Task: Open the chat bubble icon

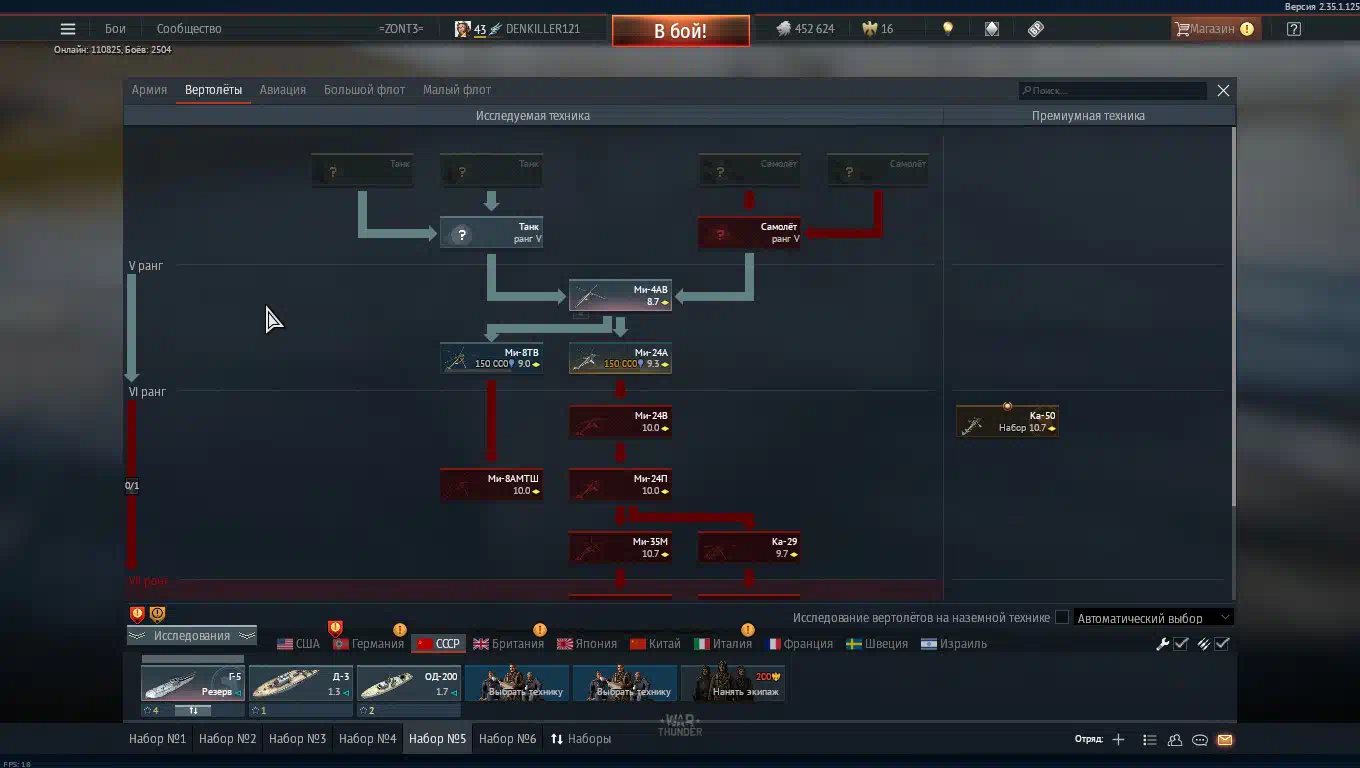Action: pyautogui.click(x=1200, y=740)
